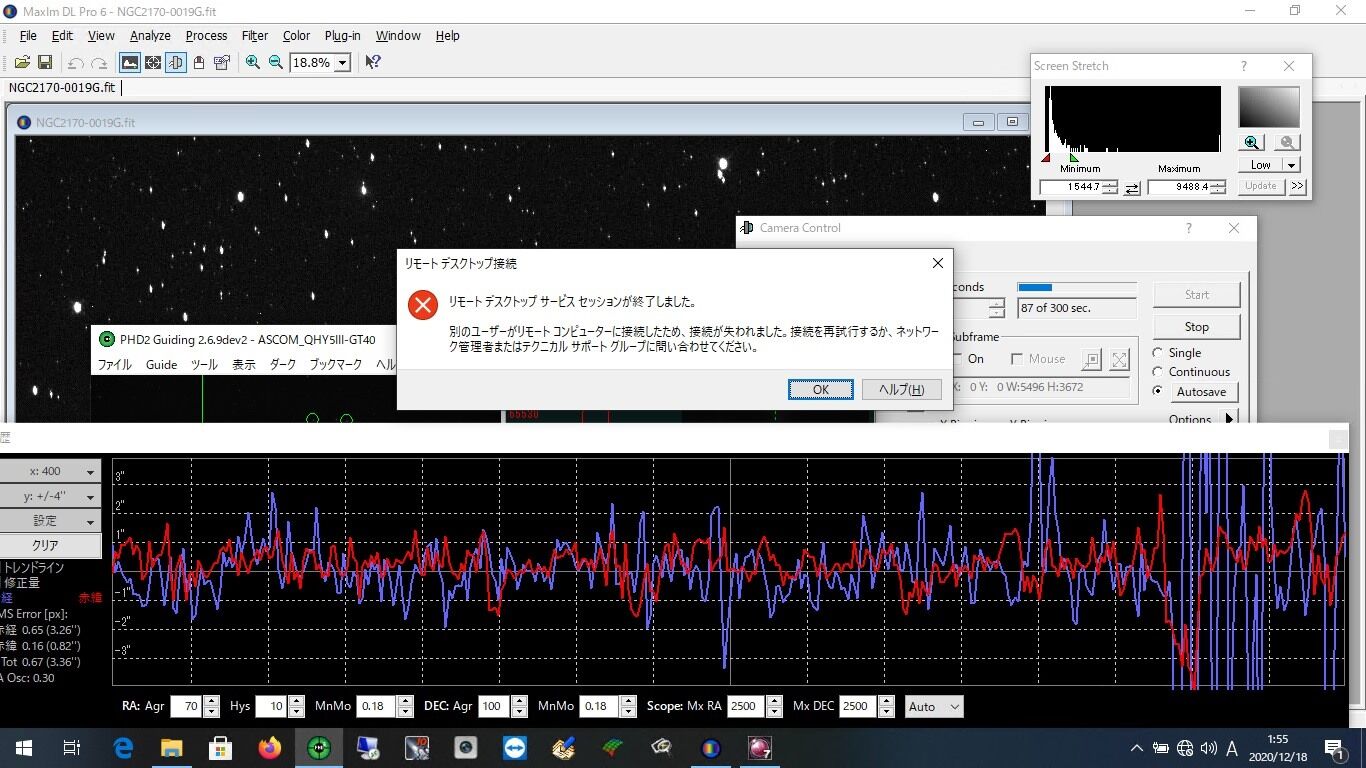Click the Open file icon in MaxIm toolbar

22,62
